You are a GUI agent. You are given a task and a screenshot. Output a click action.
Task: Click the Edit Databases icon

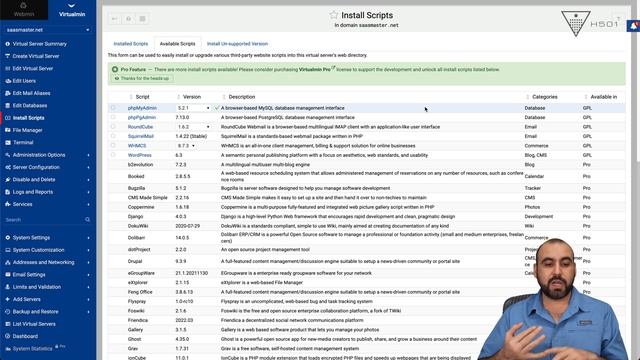point(7,105)
